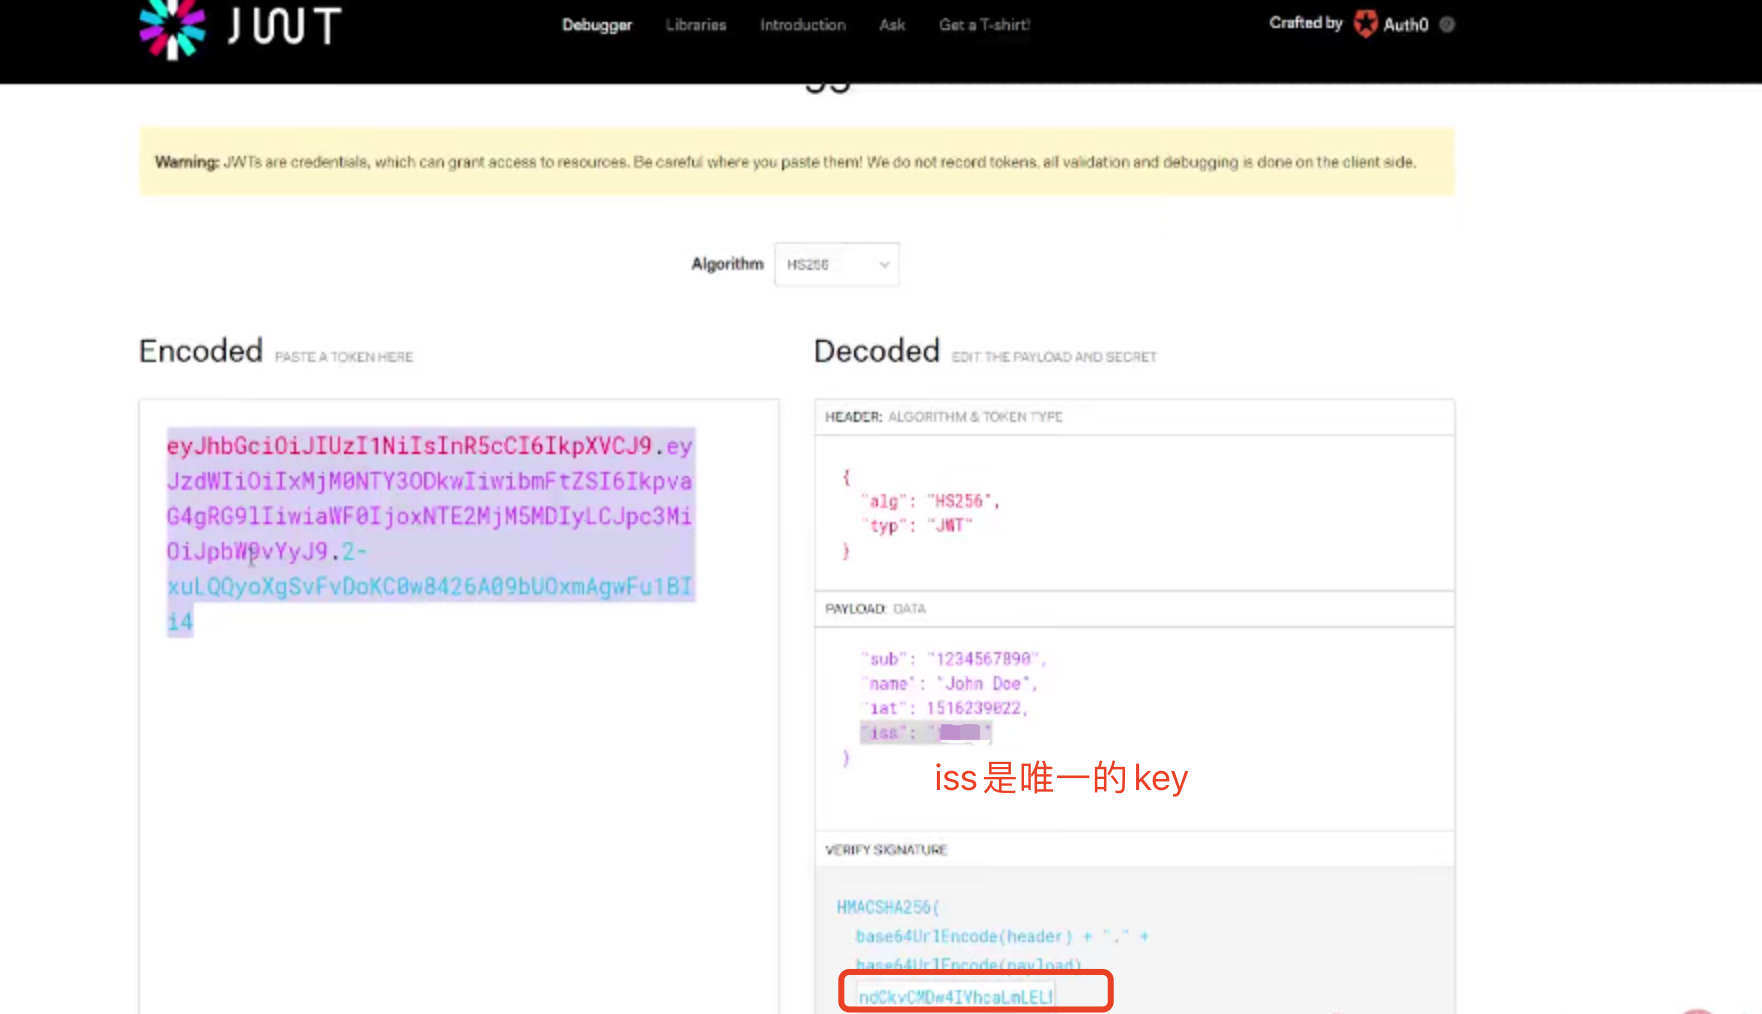The image size is (1762, 1014).
Task: Click the secret key input field
Action: pyautogui.click(x=955, y=996)
